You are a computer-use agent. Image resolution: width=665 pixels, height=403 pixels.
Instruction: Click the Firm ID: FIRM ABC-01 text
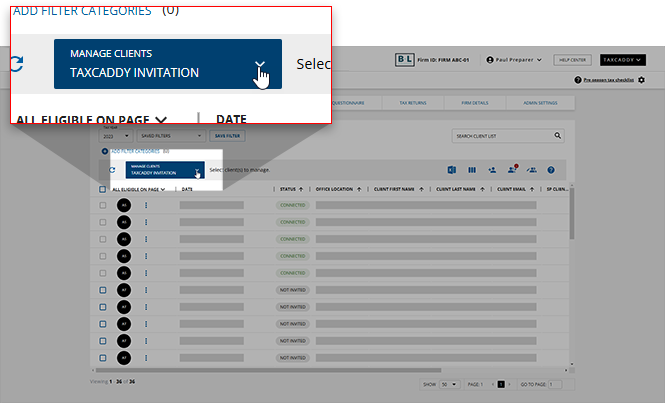443,60
